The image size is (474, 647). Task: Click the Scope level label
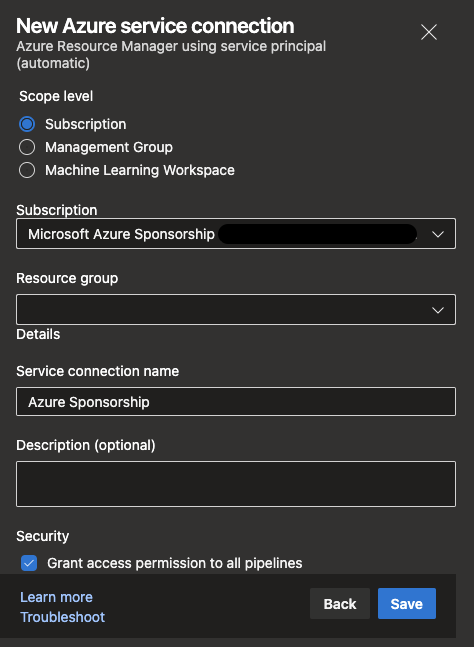[x=56, y=96]
